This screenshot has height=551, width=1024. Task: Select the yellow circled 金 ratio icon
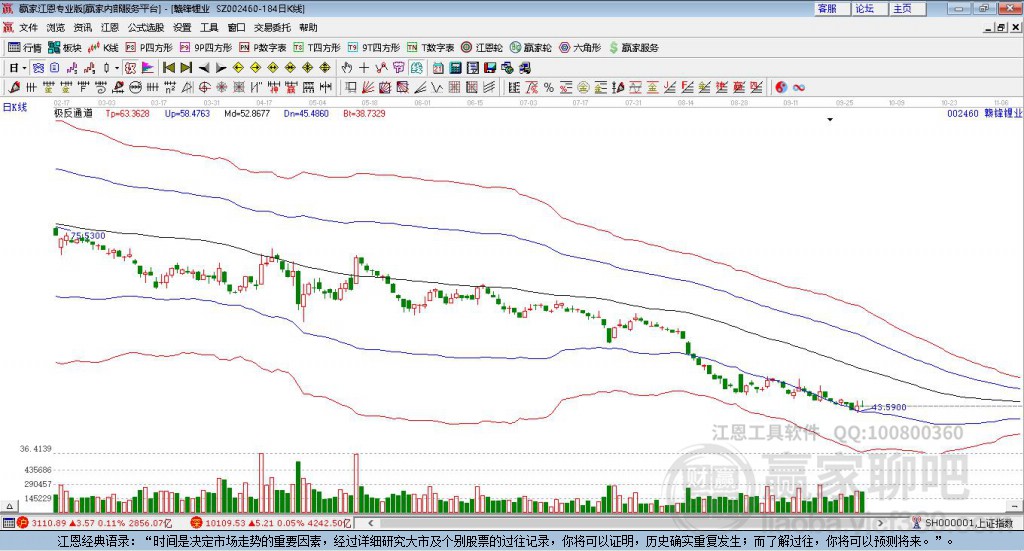click(x=583, y=87)
